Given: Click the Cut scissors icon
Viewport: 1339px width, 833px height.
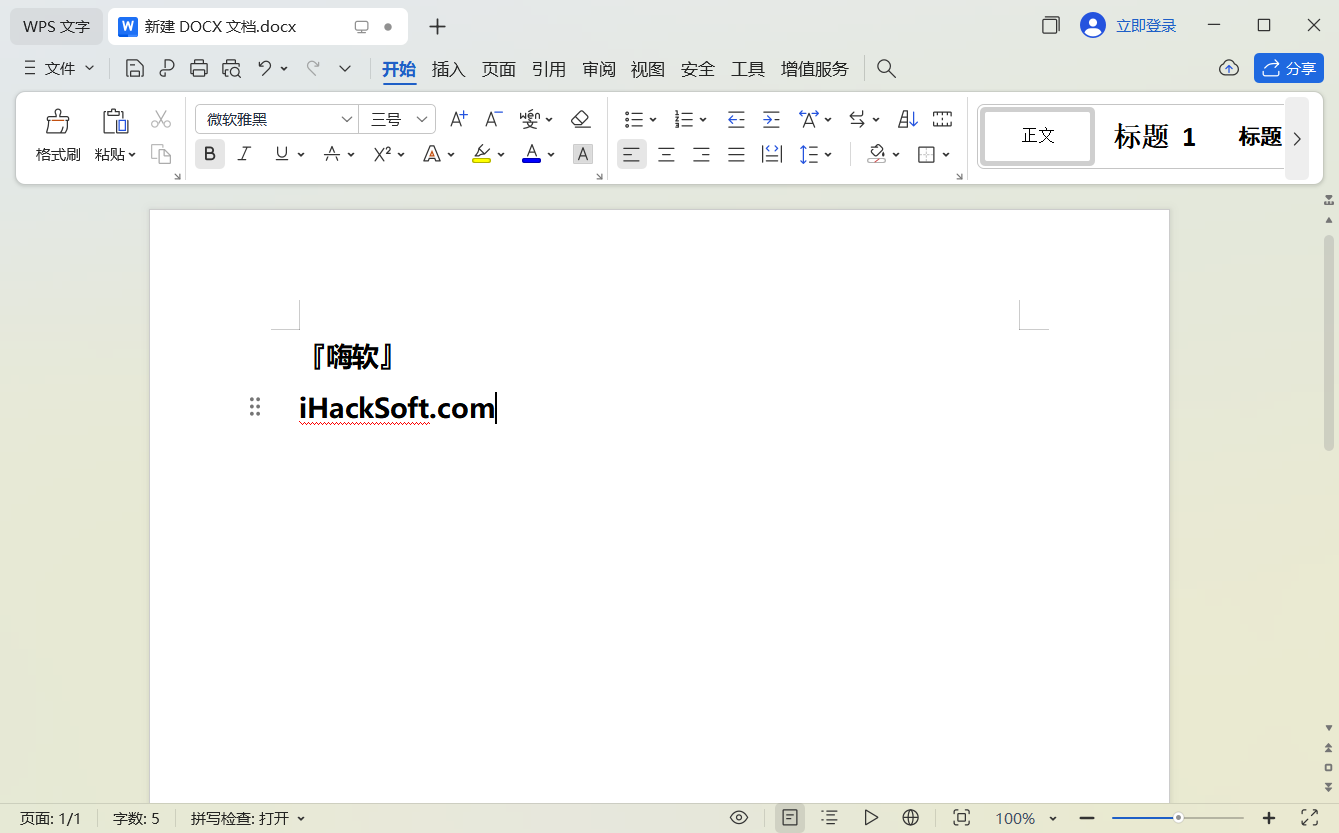Looking at the screenshot, I should (161, 120).
